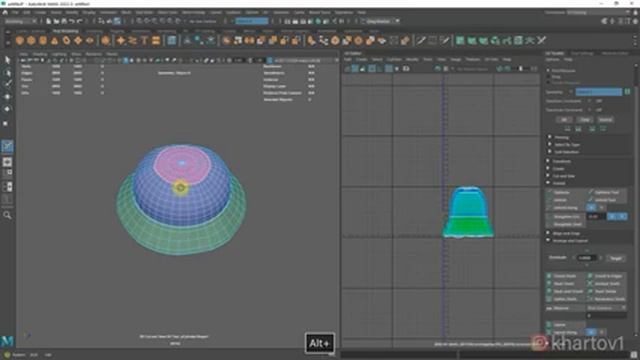
Task: Click the Orient to Edges button
Action: tap(607, 276)
